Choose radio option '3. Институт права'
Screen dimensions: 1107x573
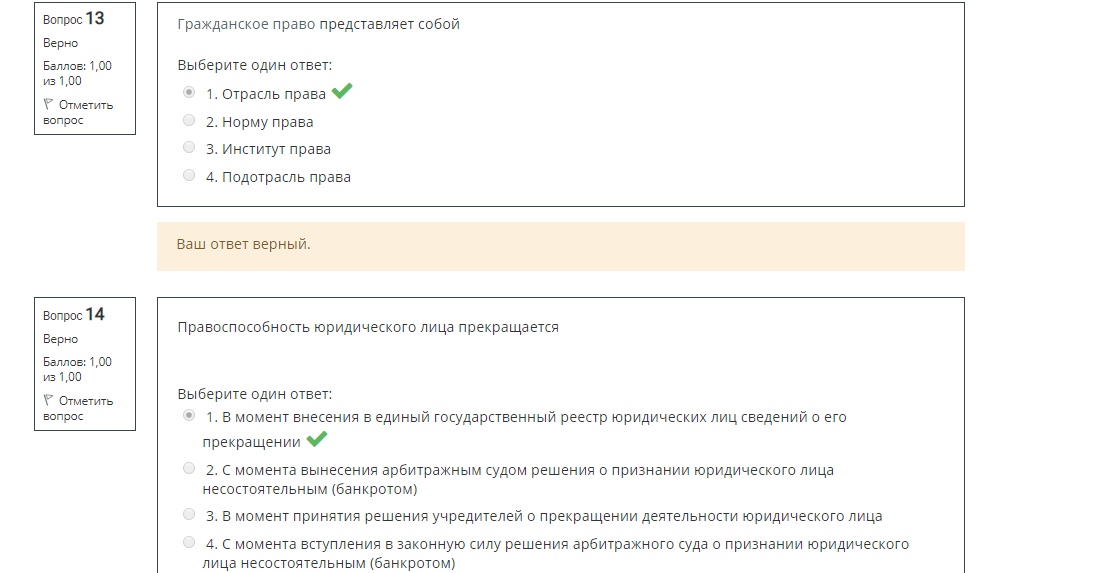tap(189, 147)
